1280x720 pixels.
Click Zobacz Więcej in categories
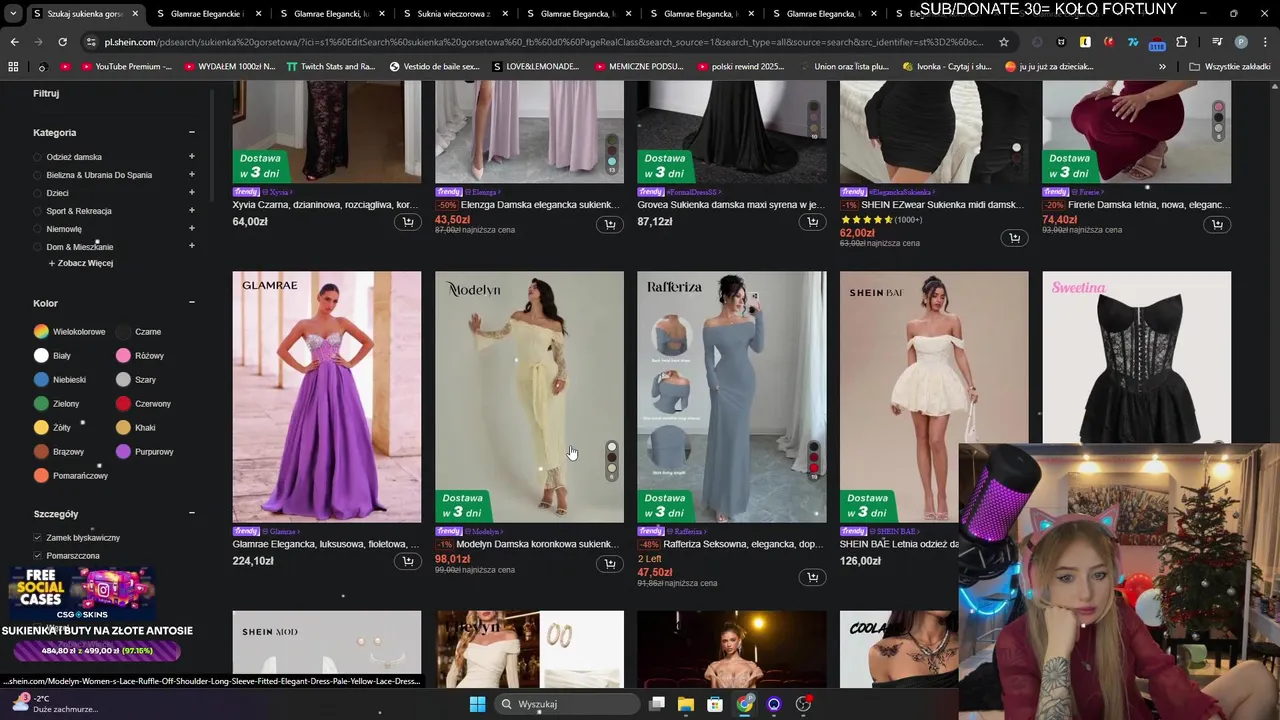(81, 263)
